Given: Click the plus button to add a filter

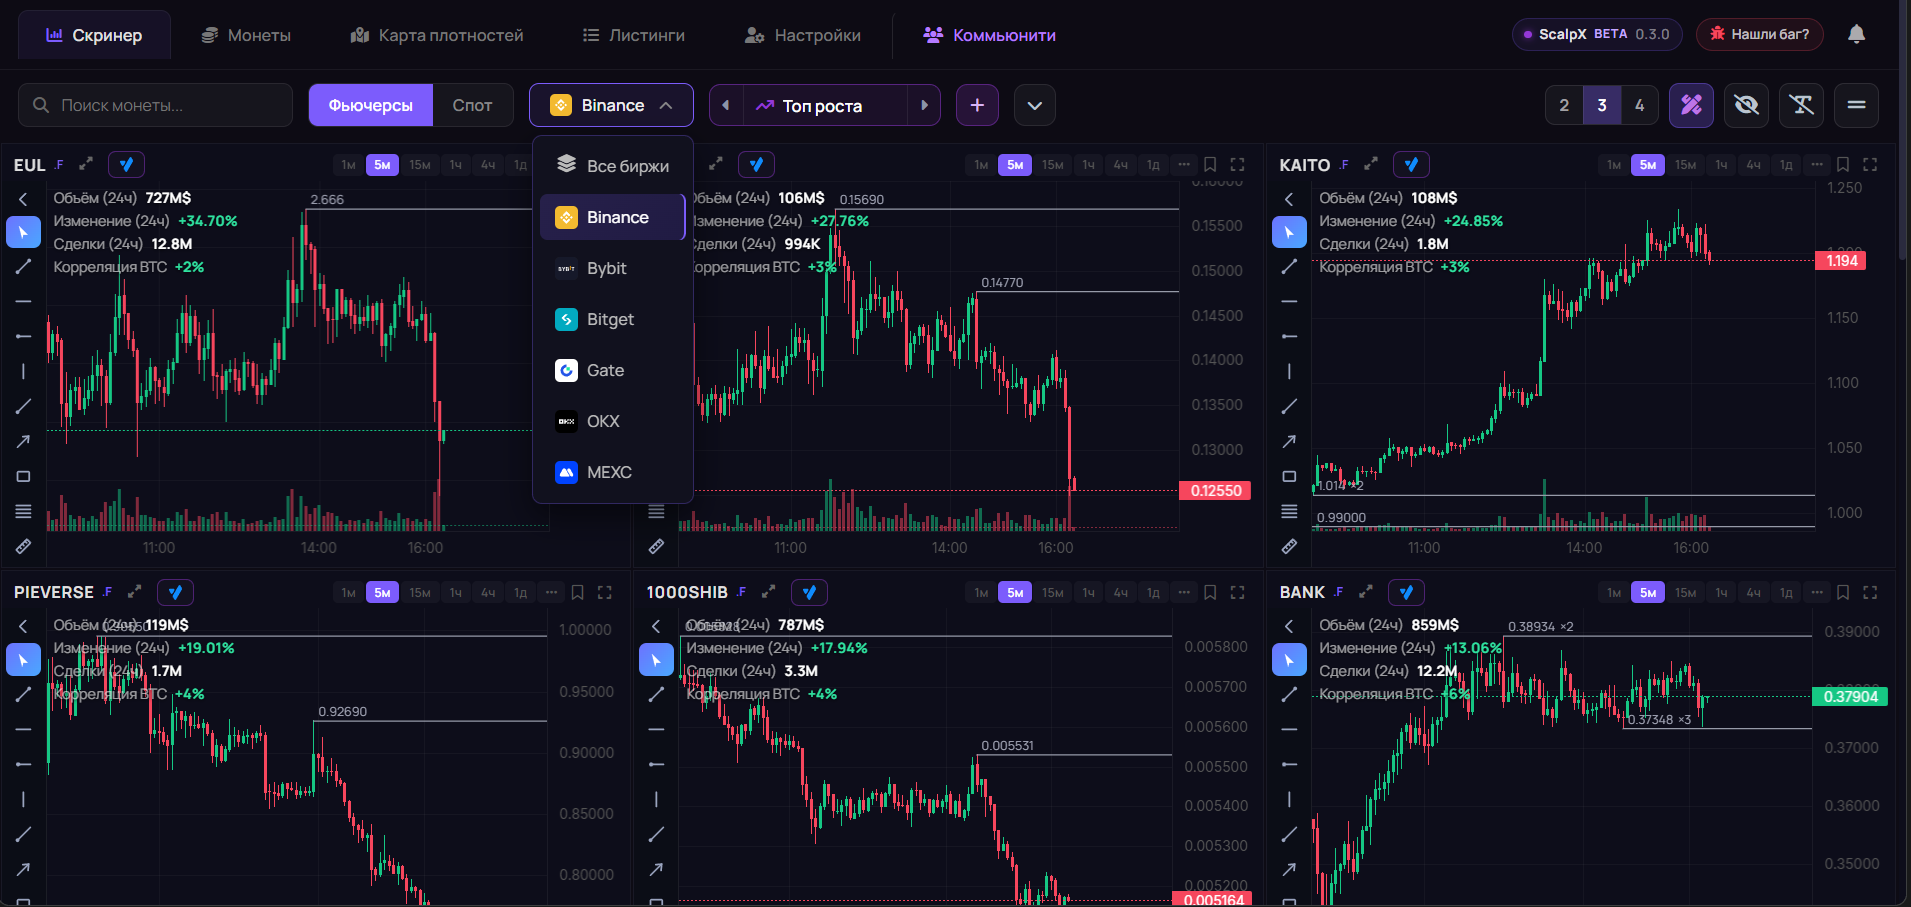Looking at the screenshot, I should click(x=977, y=105).
